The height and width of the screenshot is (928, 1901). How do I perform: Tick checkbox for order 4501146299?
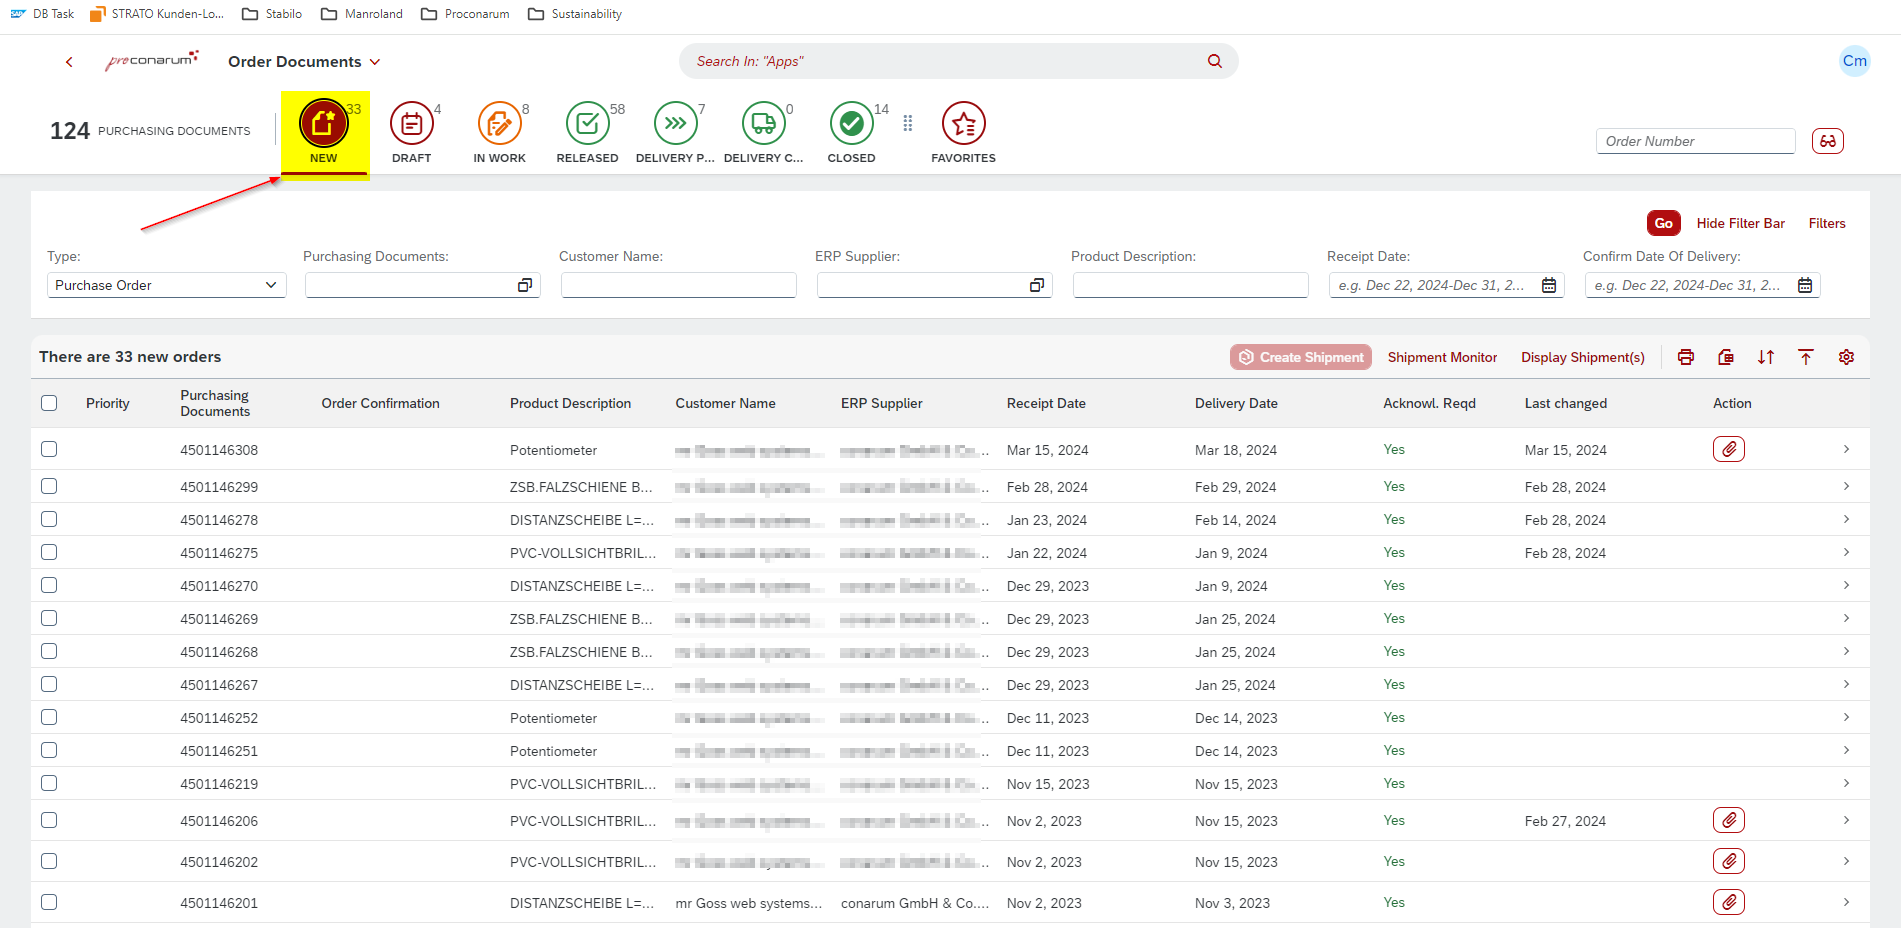click(x=49, y=487)
